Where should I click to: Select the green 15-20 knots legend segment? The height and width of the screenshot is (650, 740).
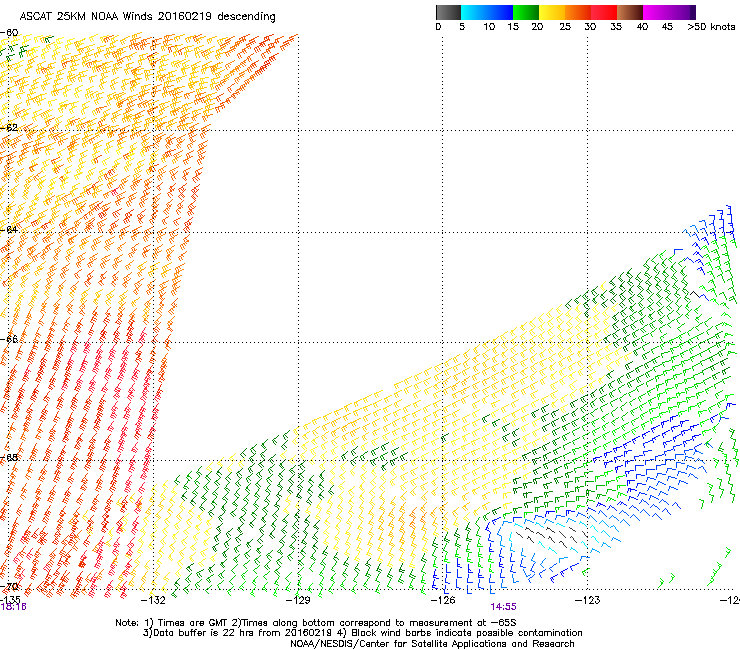(526, 12)
